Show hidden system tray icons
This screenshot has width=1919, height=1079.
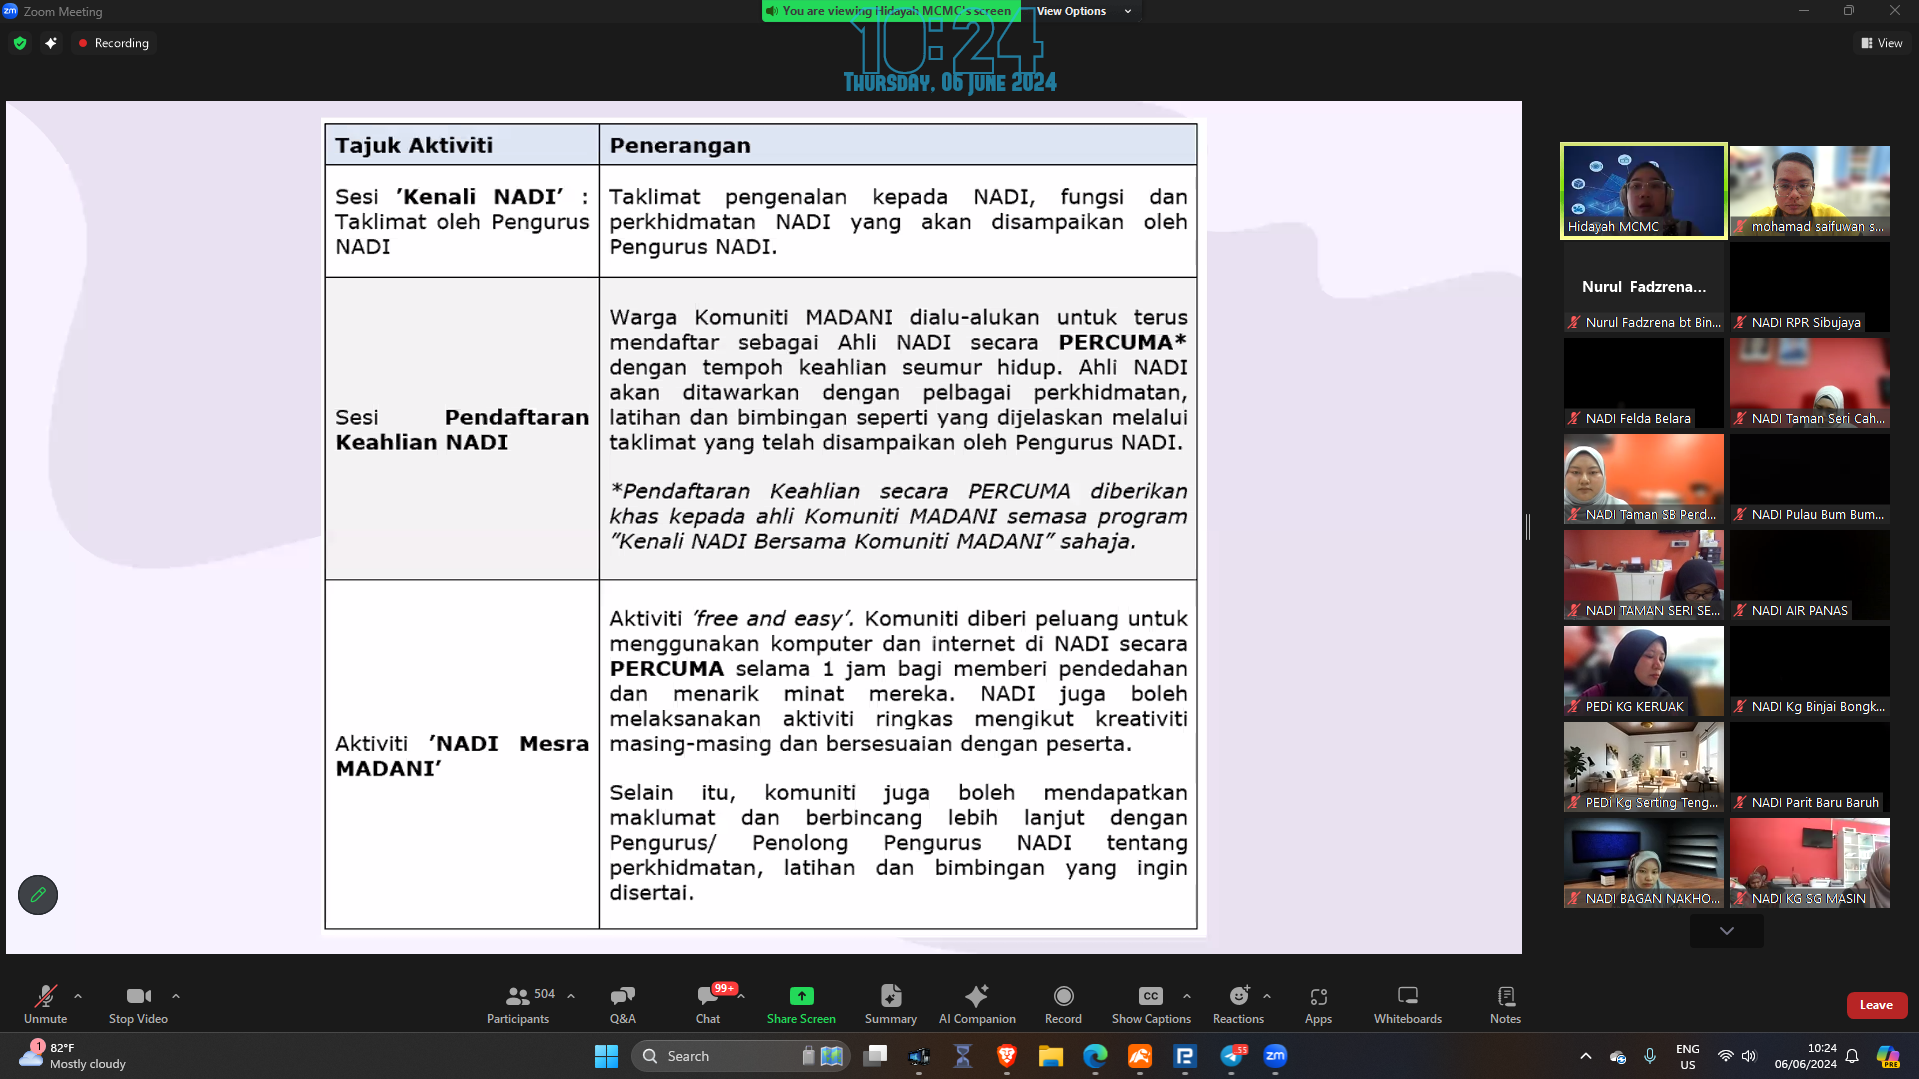point(1585,1056)
